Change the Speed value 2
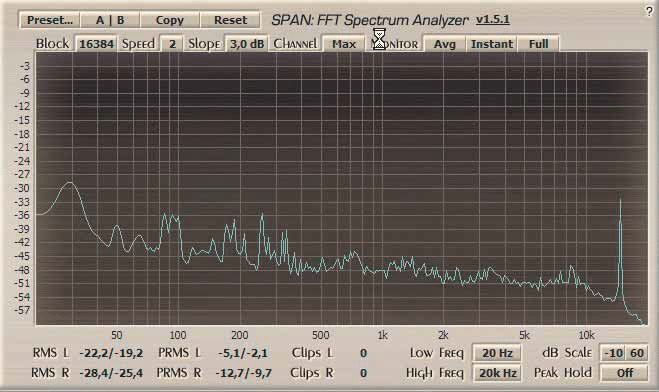Image resolution: width=659 pixels, height=392 pixels. click(x=172, y=44)
